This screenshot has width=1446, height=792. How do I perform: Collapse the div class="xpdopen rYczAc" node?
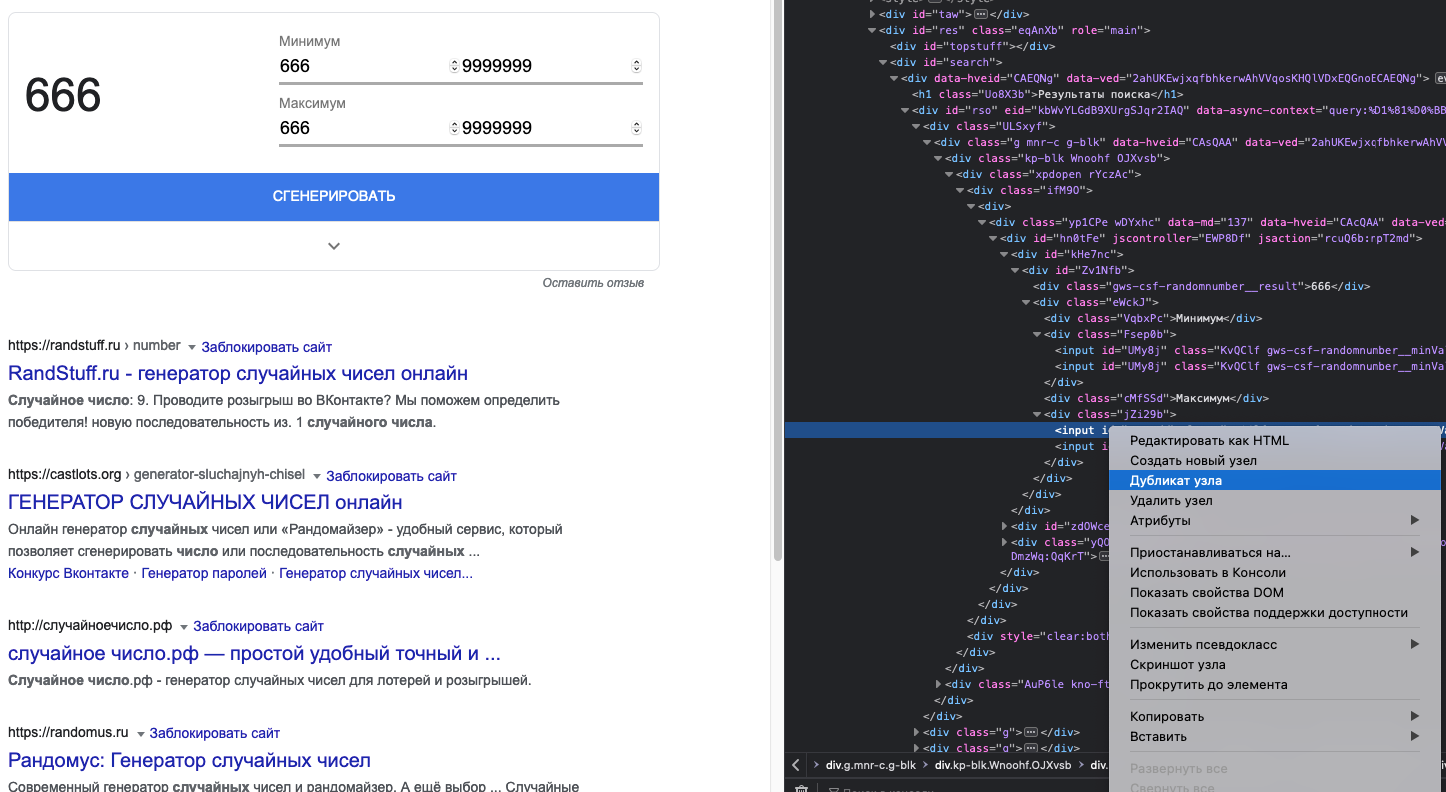pyautogui.click(x=949, y=174)
